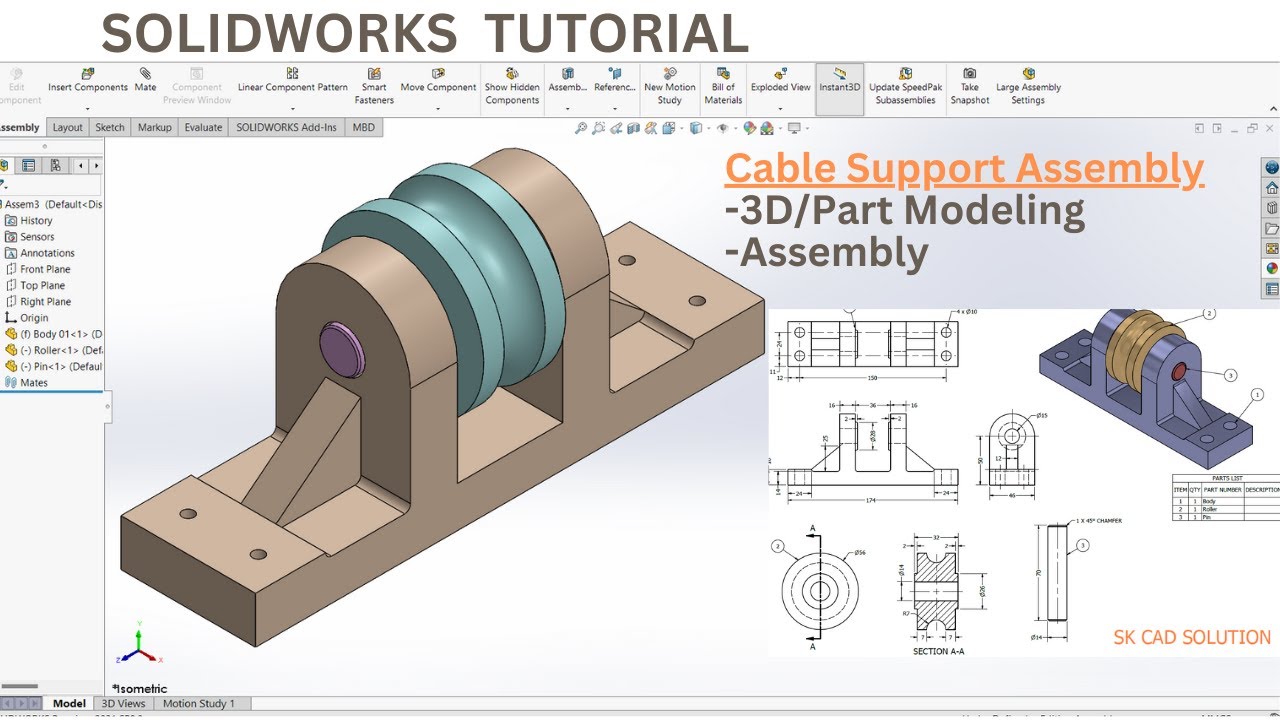This screenshot has width=1280, height=720.
Task: Open the Display Style icon
Action: (x=696, y=128)
